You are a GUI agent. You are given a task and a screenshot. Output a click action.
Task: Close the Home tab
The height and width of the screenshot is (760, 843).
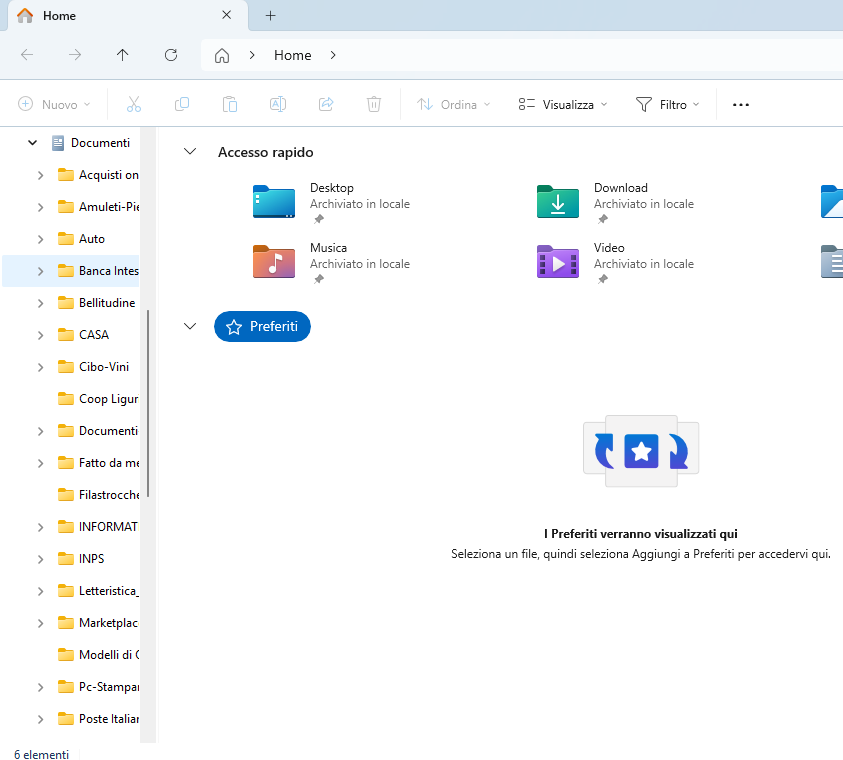pyautogui.click(x=226, y=15)
